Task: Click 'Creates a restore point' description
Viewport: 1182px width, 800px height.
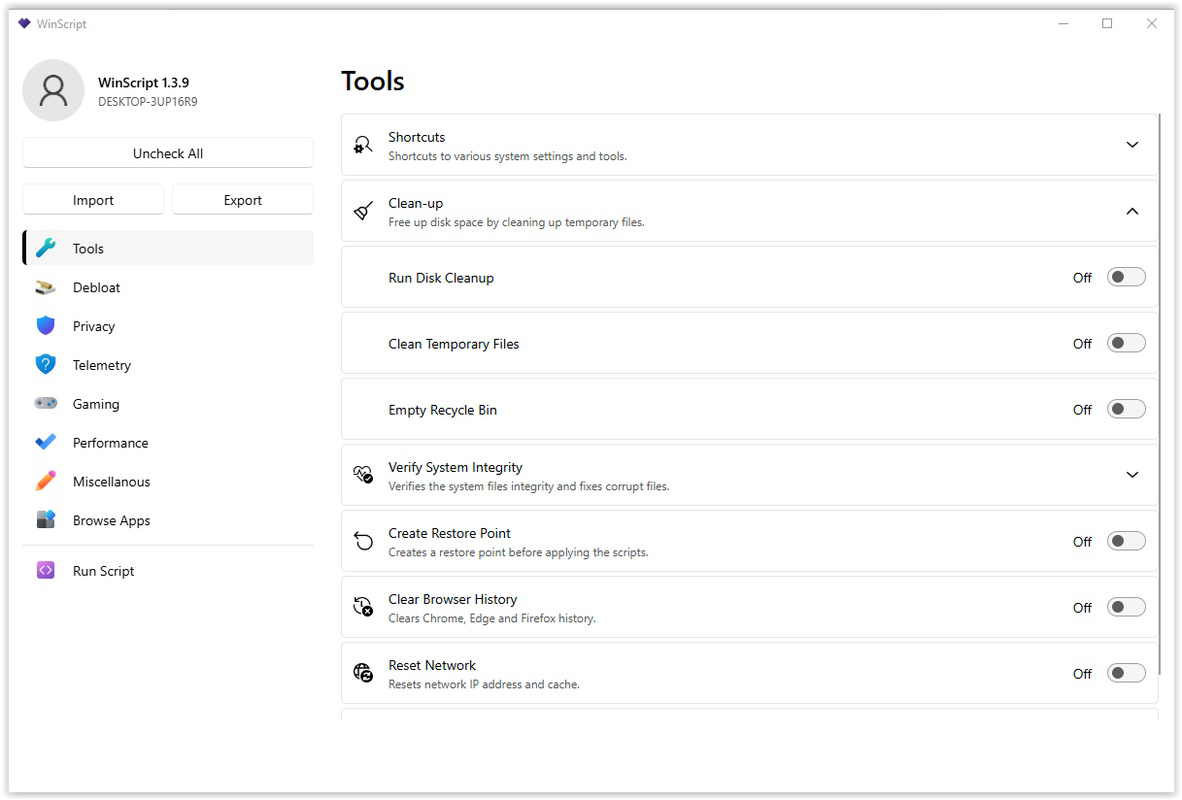Action: tap(518, 553)
